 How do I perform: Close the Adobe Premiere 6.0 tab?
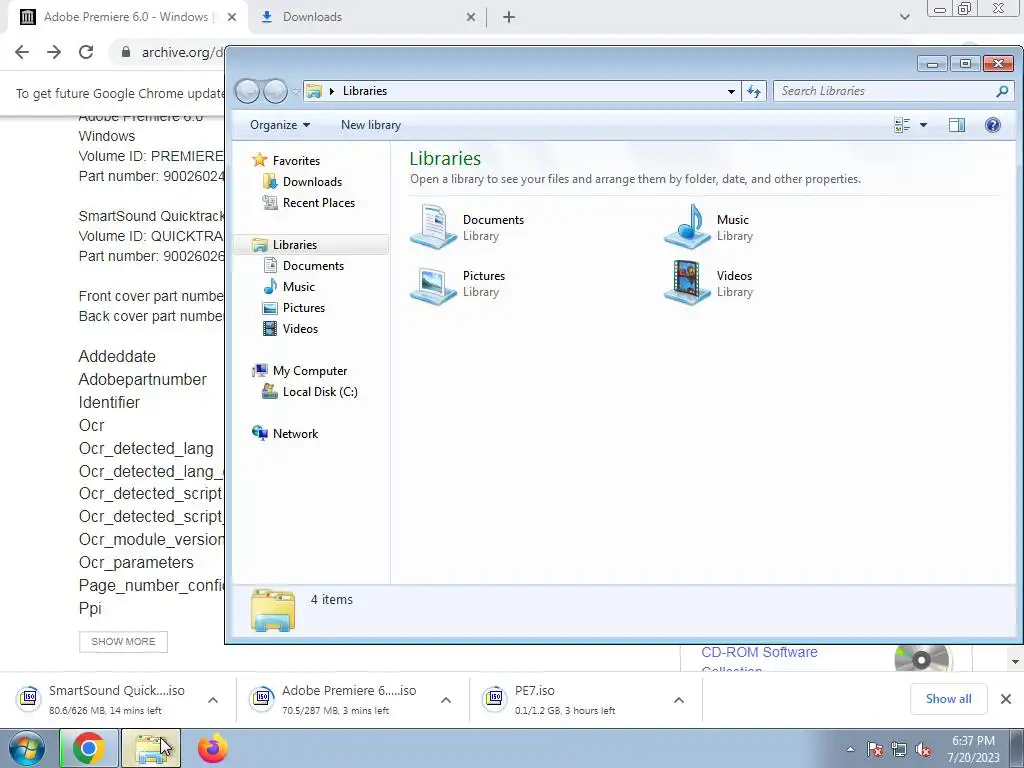point(232,18)
